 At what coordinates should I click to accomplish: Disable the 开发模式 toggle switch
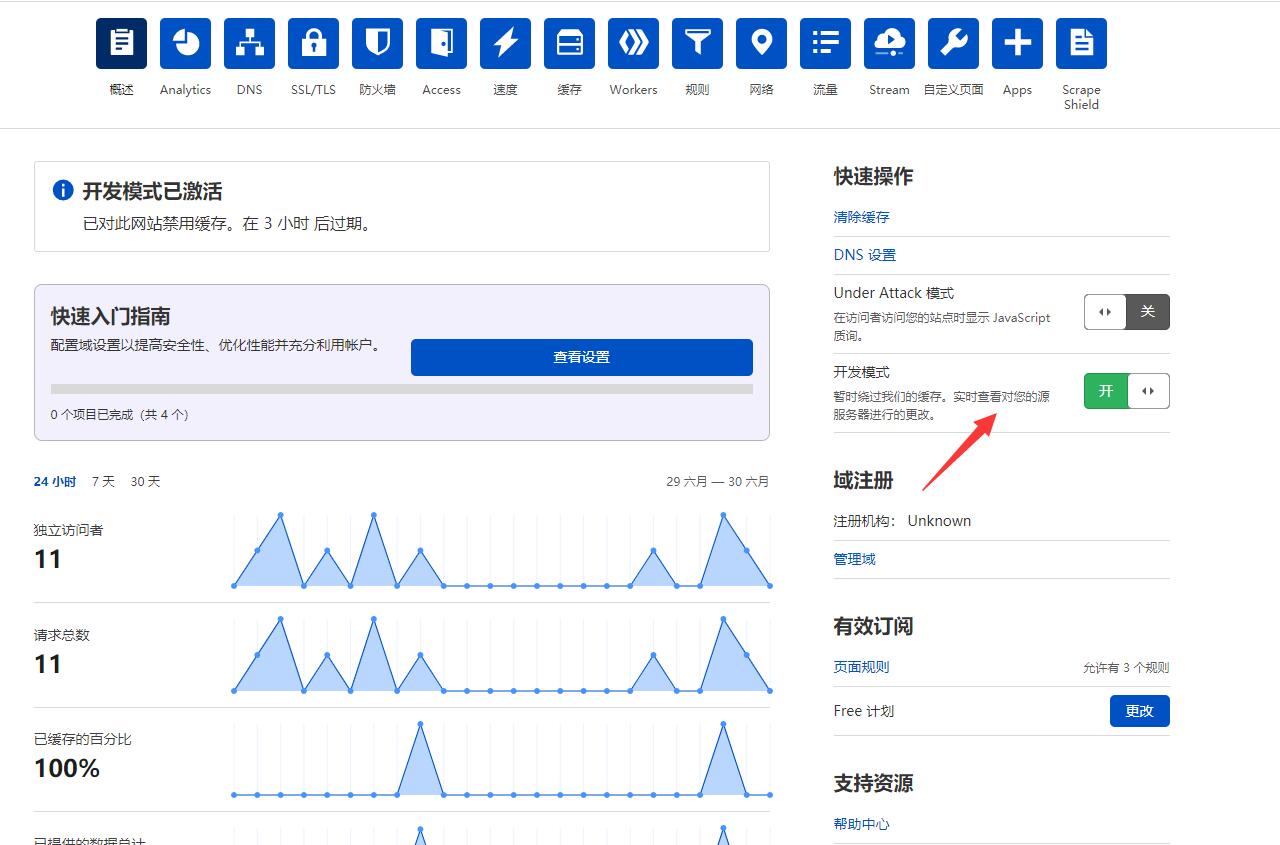(x=1126, y=391)
